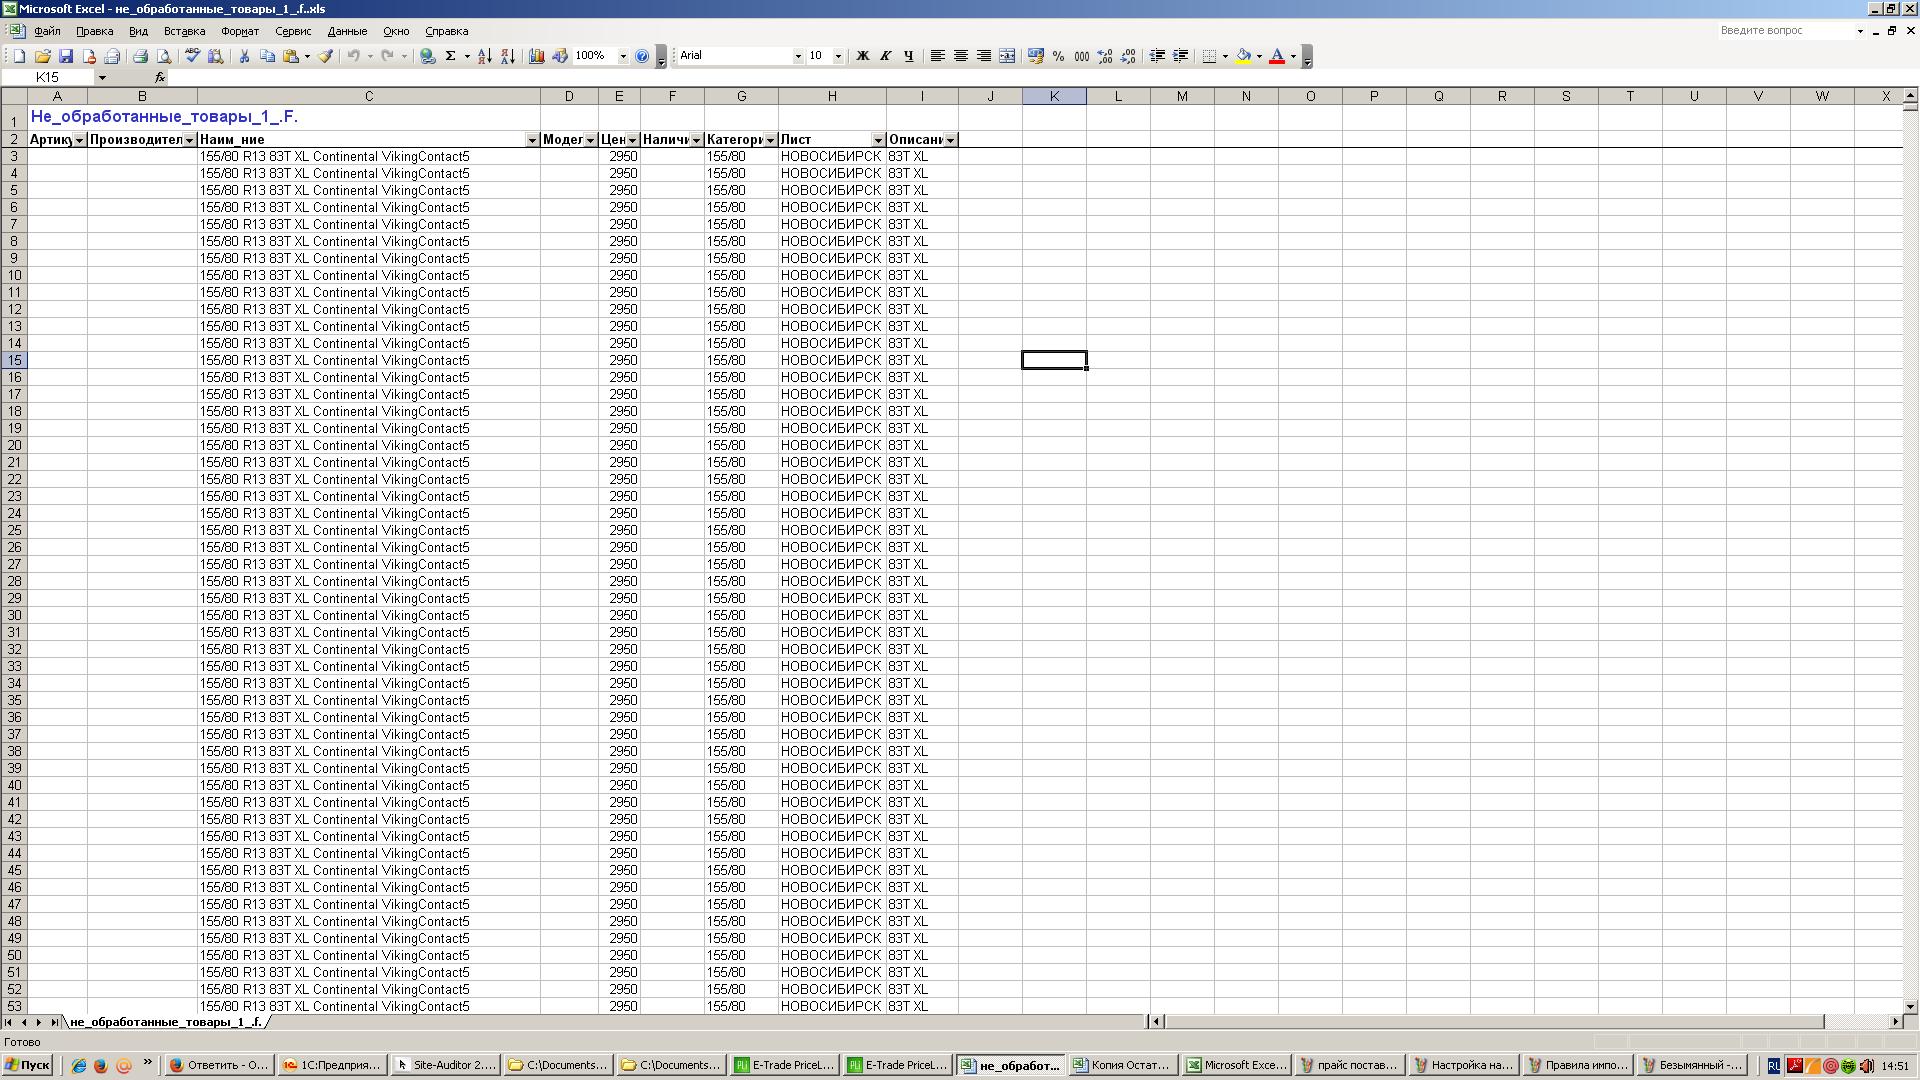Viewport: 1920px width, 1080px height.
Task: Click the vertical scrollbar down arrow
Action: coord(1910,1006)
